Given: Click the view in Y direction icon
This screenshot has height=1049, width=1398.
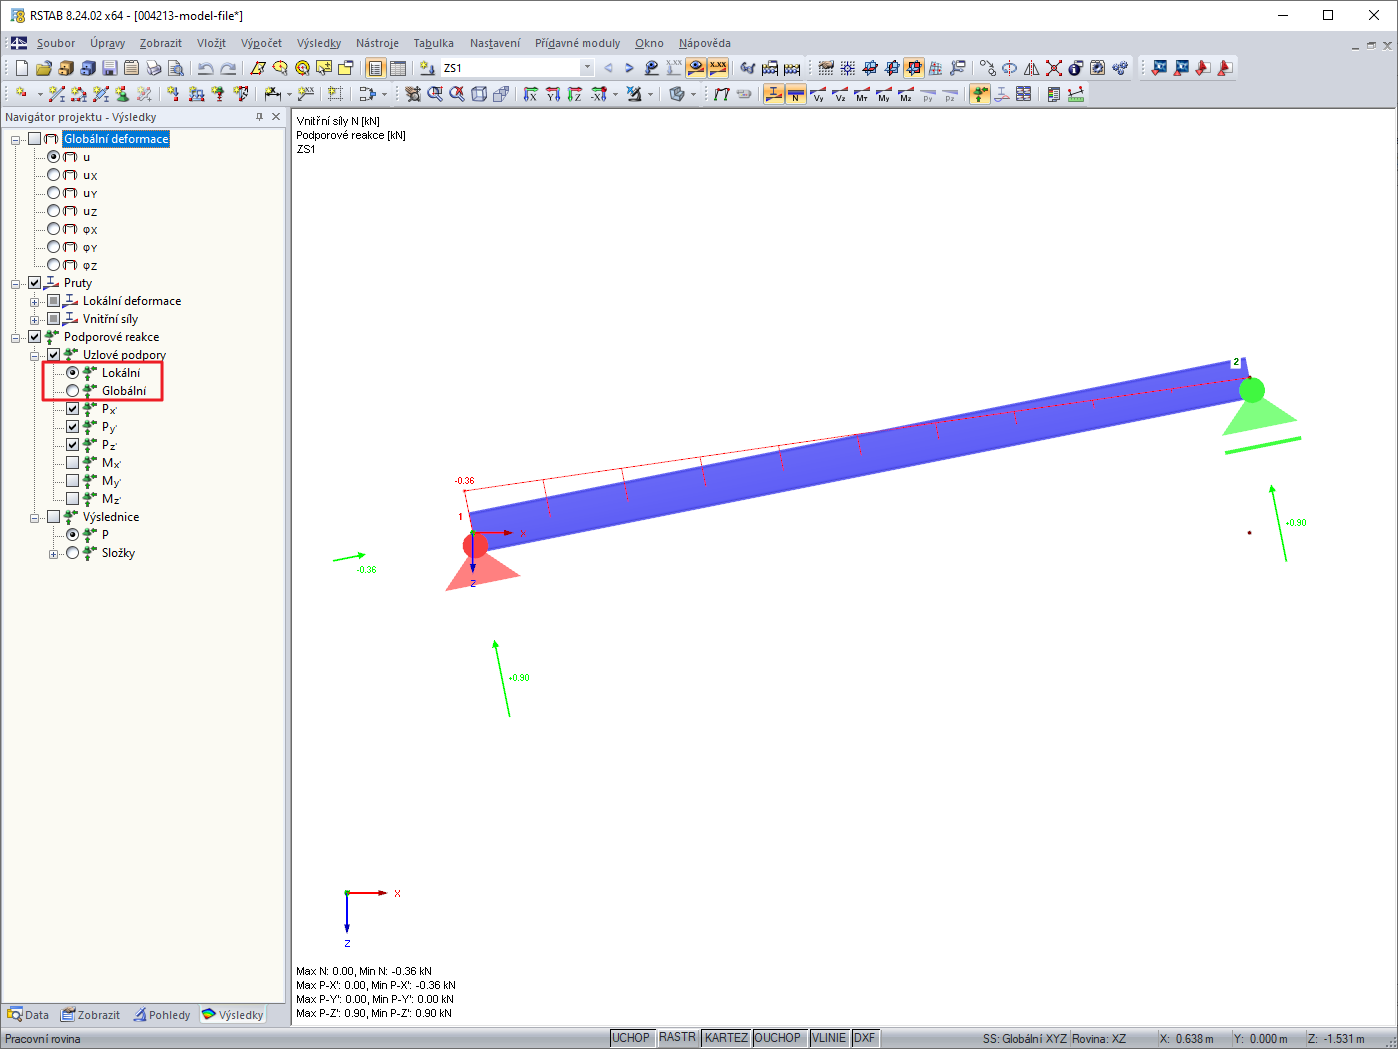Looking at the screenshot, I should click(x=553, y=94).
